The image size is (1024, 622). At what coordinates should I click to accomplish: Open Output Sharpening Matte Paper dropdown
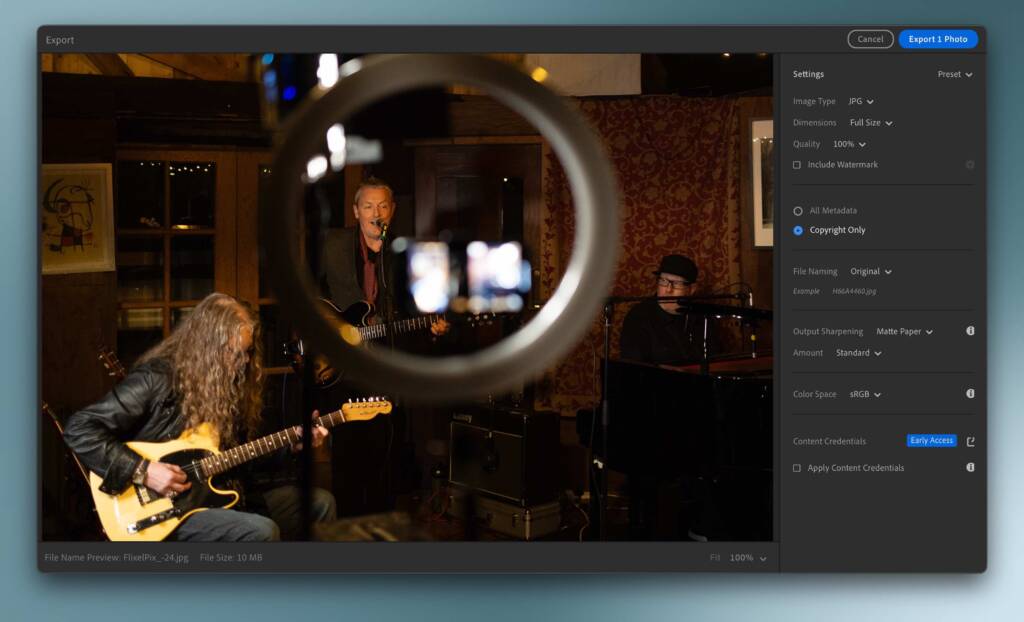[904, 331]
